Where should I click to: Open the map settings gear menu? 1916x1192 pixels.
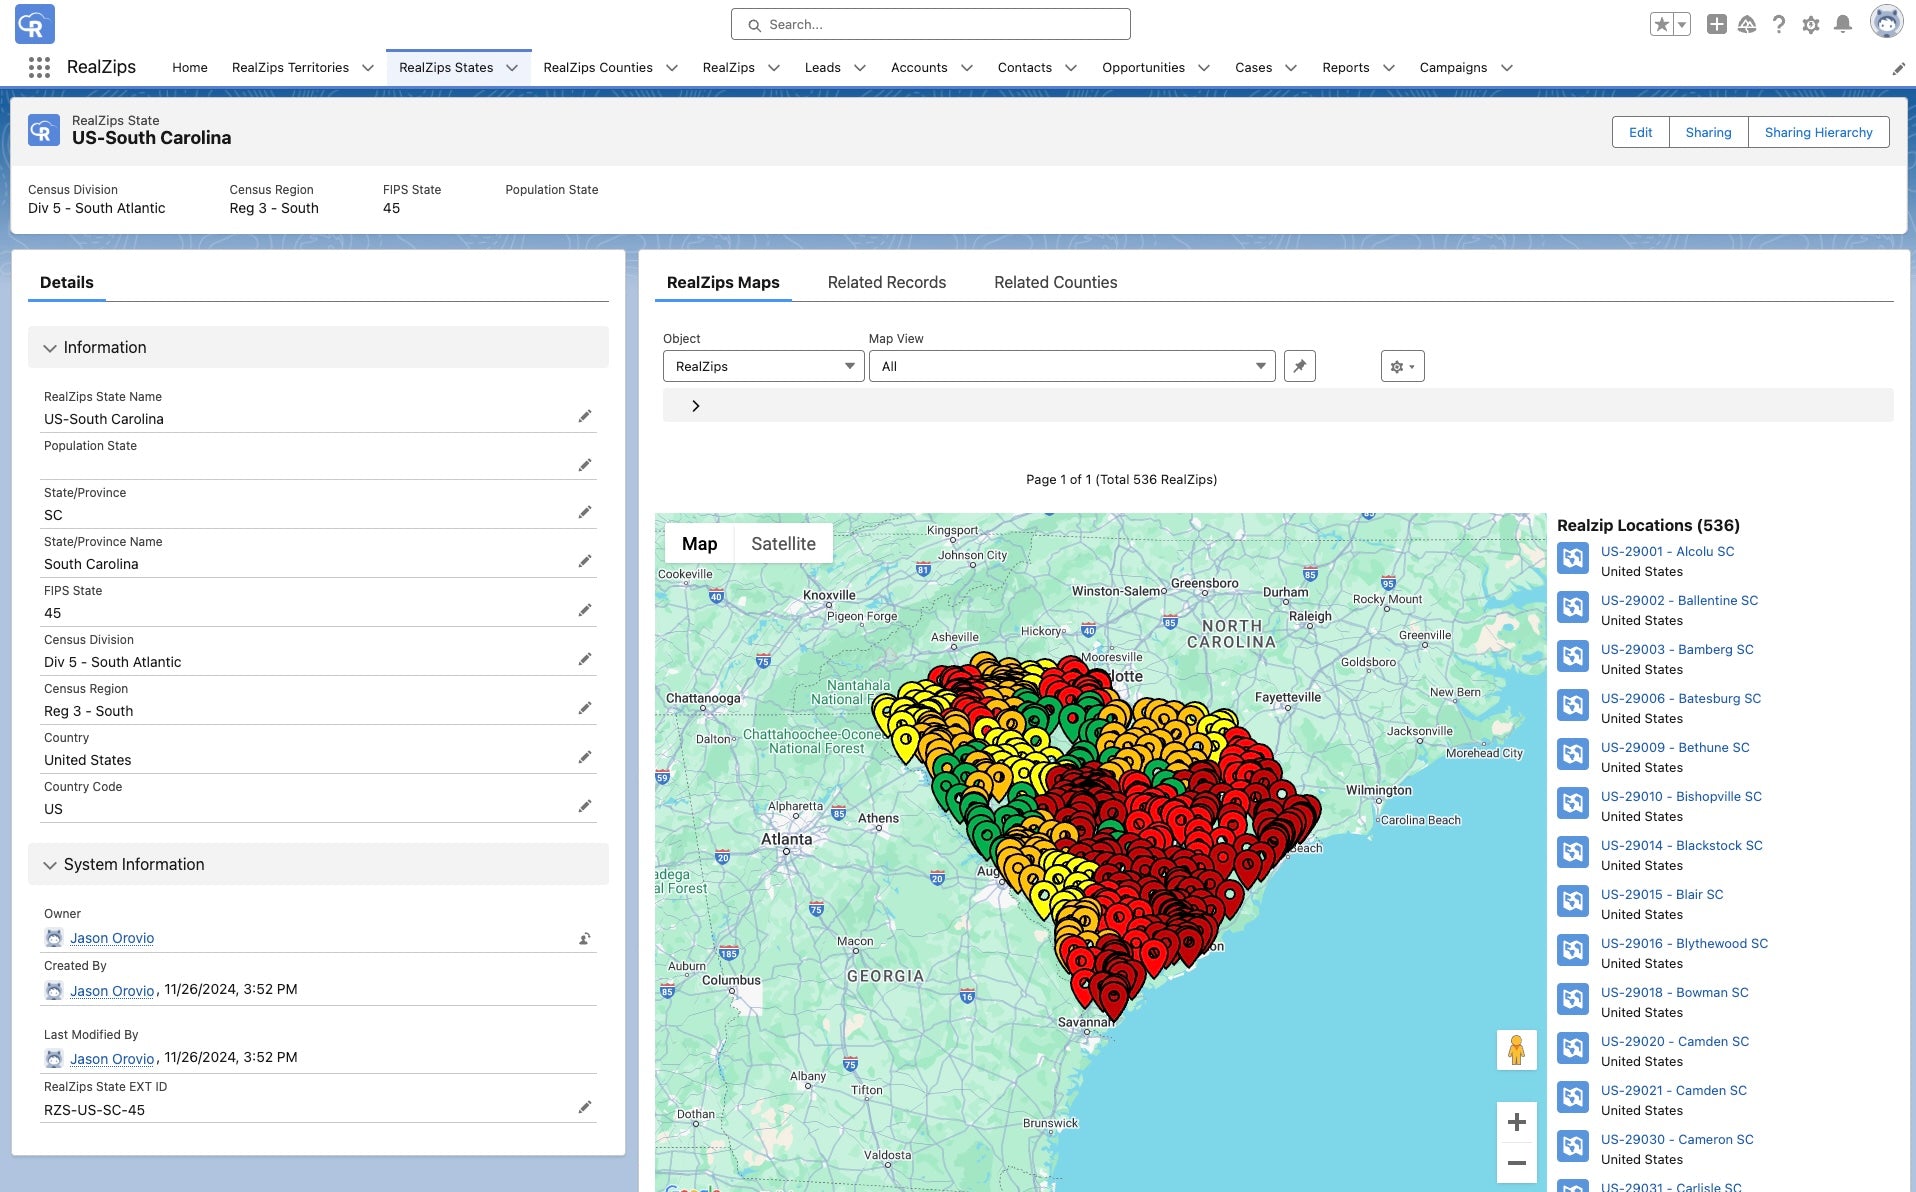tap(1402, 366)
